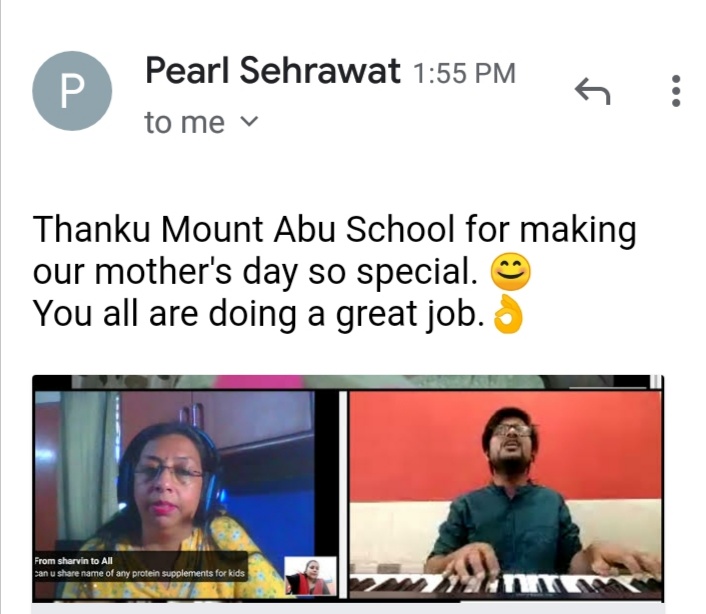Click the sender avatar with letter P

[x=72, y=91]
